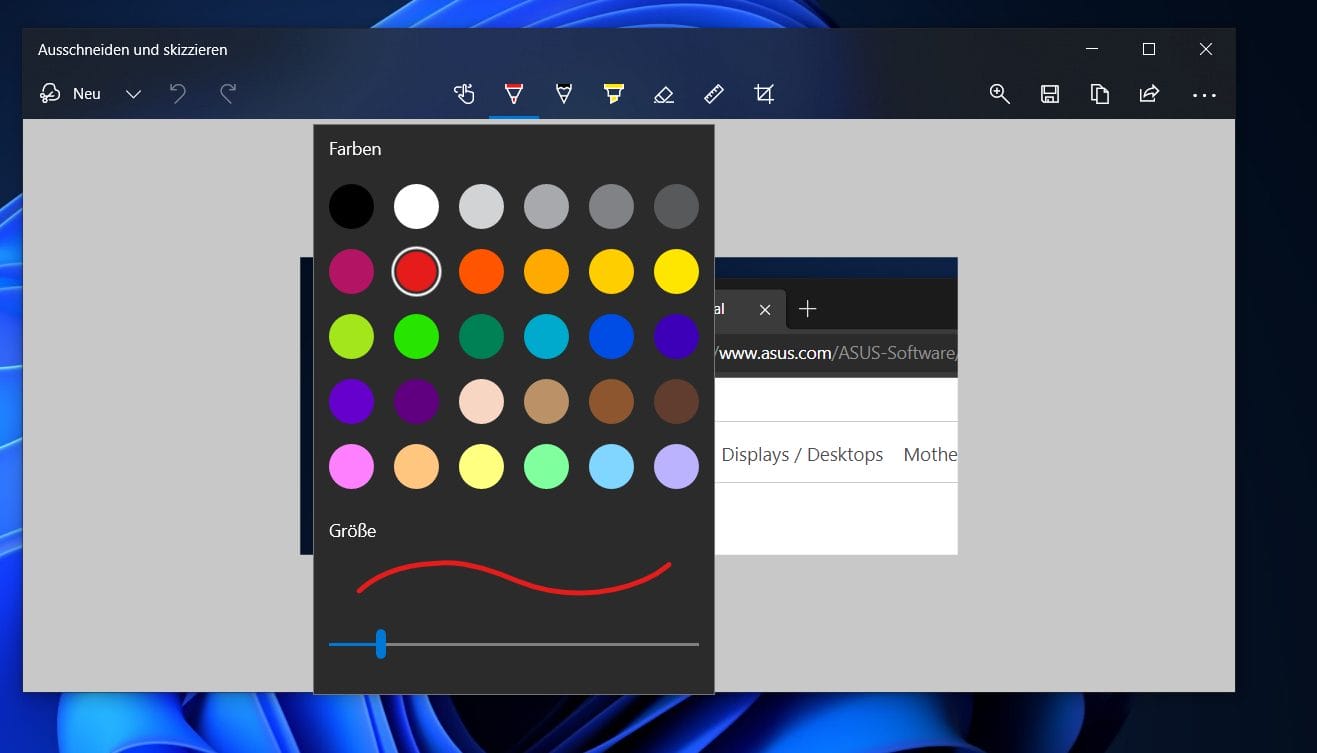
Task: Start a new snip with the Neu button
Action: pos(70,93)
